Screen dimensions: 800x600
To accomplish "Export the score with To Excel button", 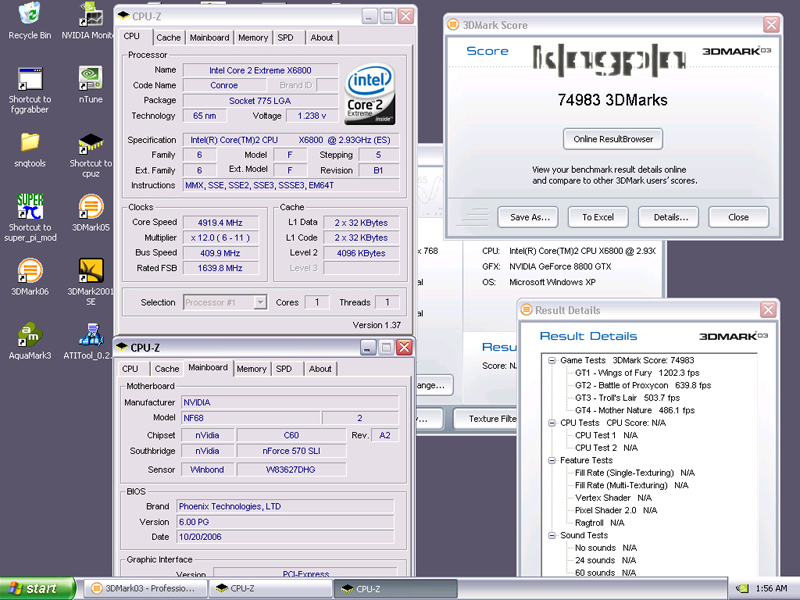I will [598, 217].
